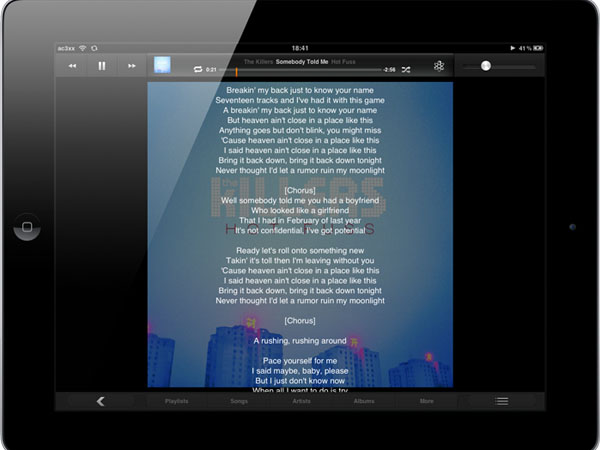Open the Songs tab
The height and width of the screenshot is (450, 600).
pyautogui.click(x=239, y=401)
